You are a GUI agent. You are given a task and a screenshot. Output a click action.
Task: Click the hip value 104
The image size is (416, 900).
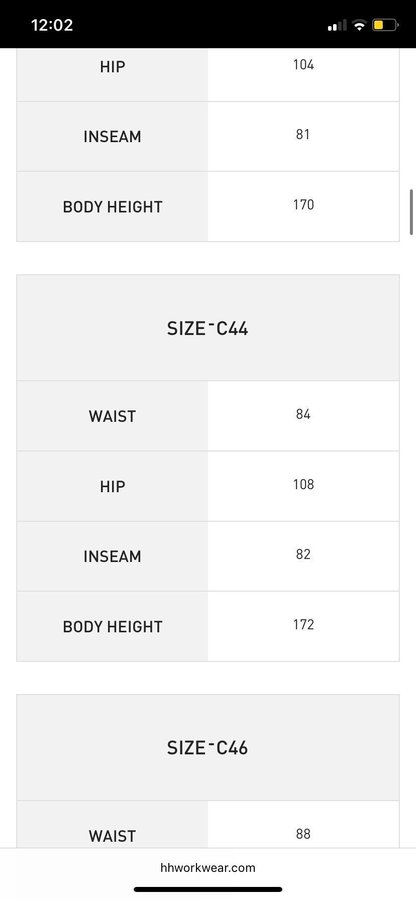coord(303,64)
